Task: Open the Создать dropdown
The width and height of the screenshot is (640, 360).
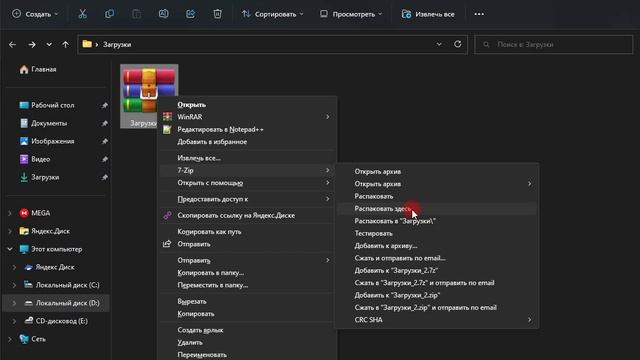Action: [x=35, y=14]
